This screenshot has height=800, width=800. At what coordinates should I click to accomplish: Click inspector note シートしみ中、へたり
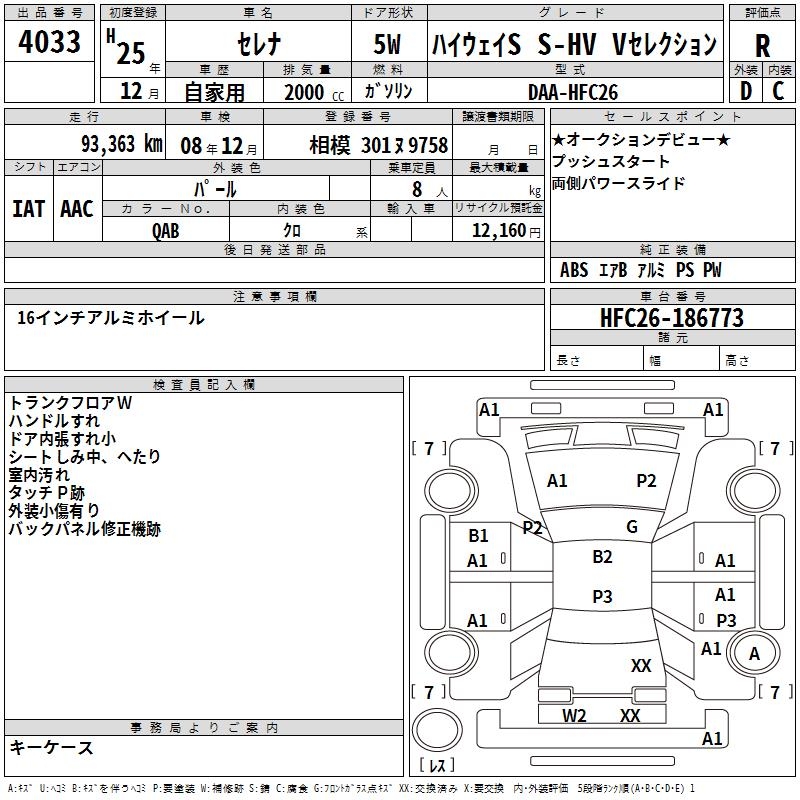85,457
